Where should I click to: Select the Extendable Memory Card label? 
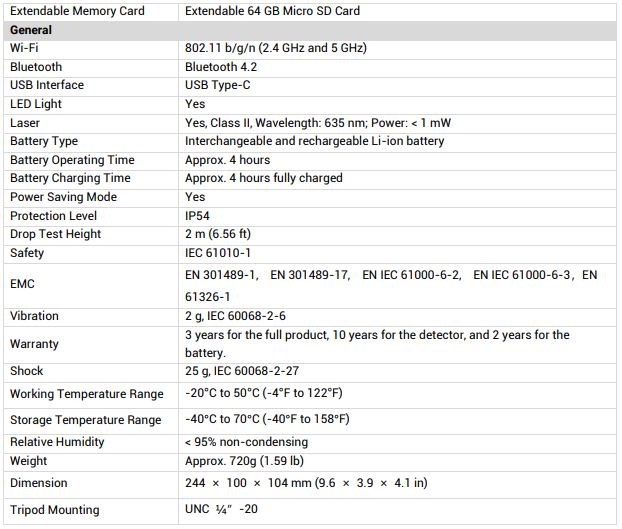point(77,11)
